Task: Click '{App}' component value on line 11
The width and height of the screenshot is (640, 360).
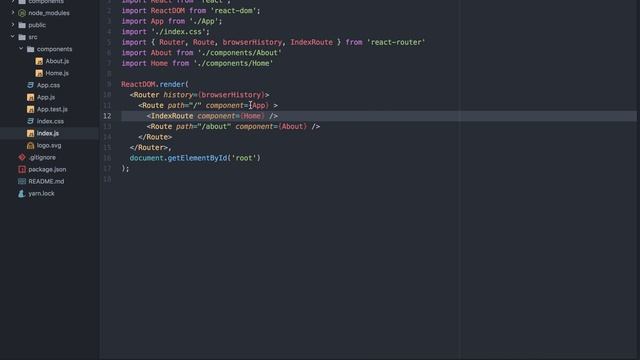Action: tap(259, 105)
